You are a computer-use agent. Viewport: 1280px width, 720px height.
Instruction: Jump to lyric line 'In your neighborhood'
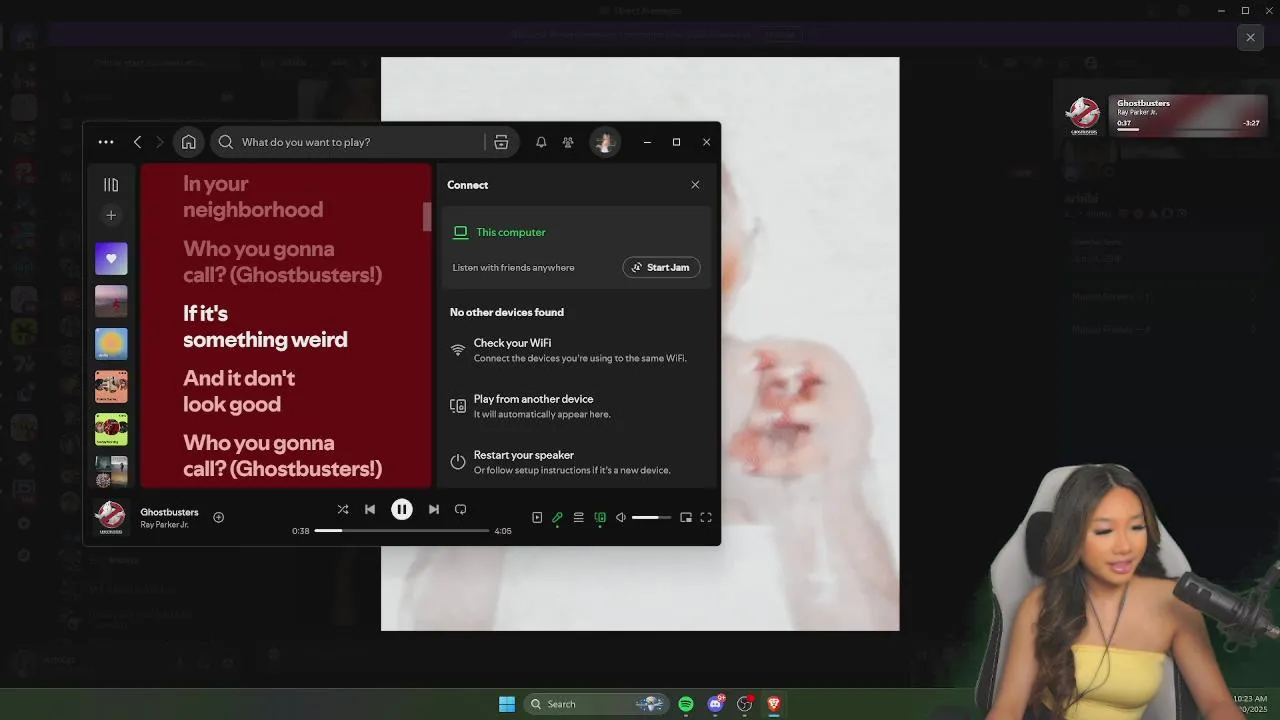[x=253, y=197]
